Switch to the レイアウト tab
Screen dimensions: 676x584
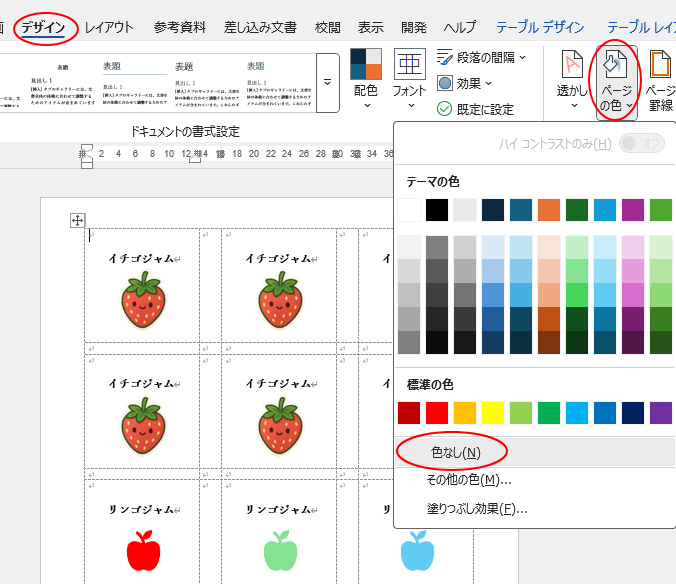pyautogui.click(x=109, y=28)
